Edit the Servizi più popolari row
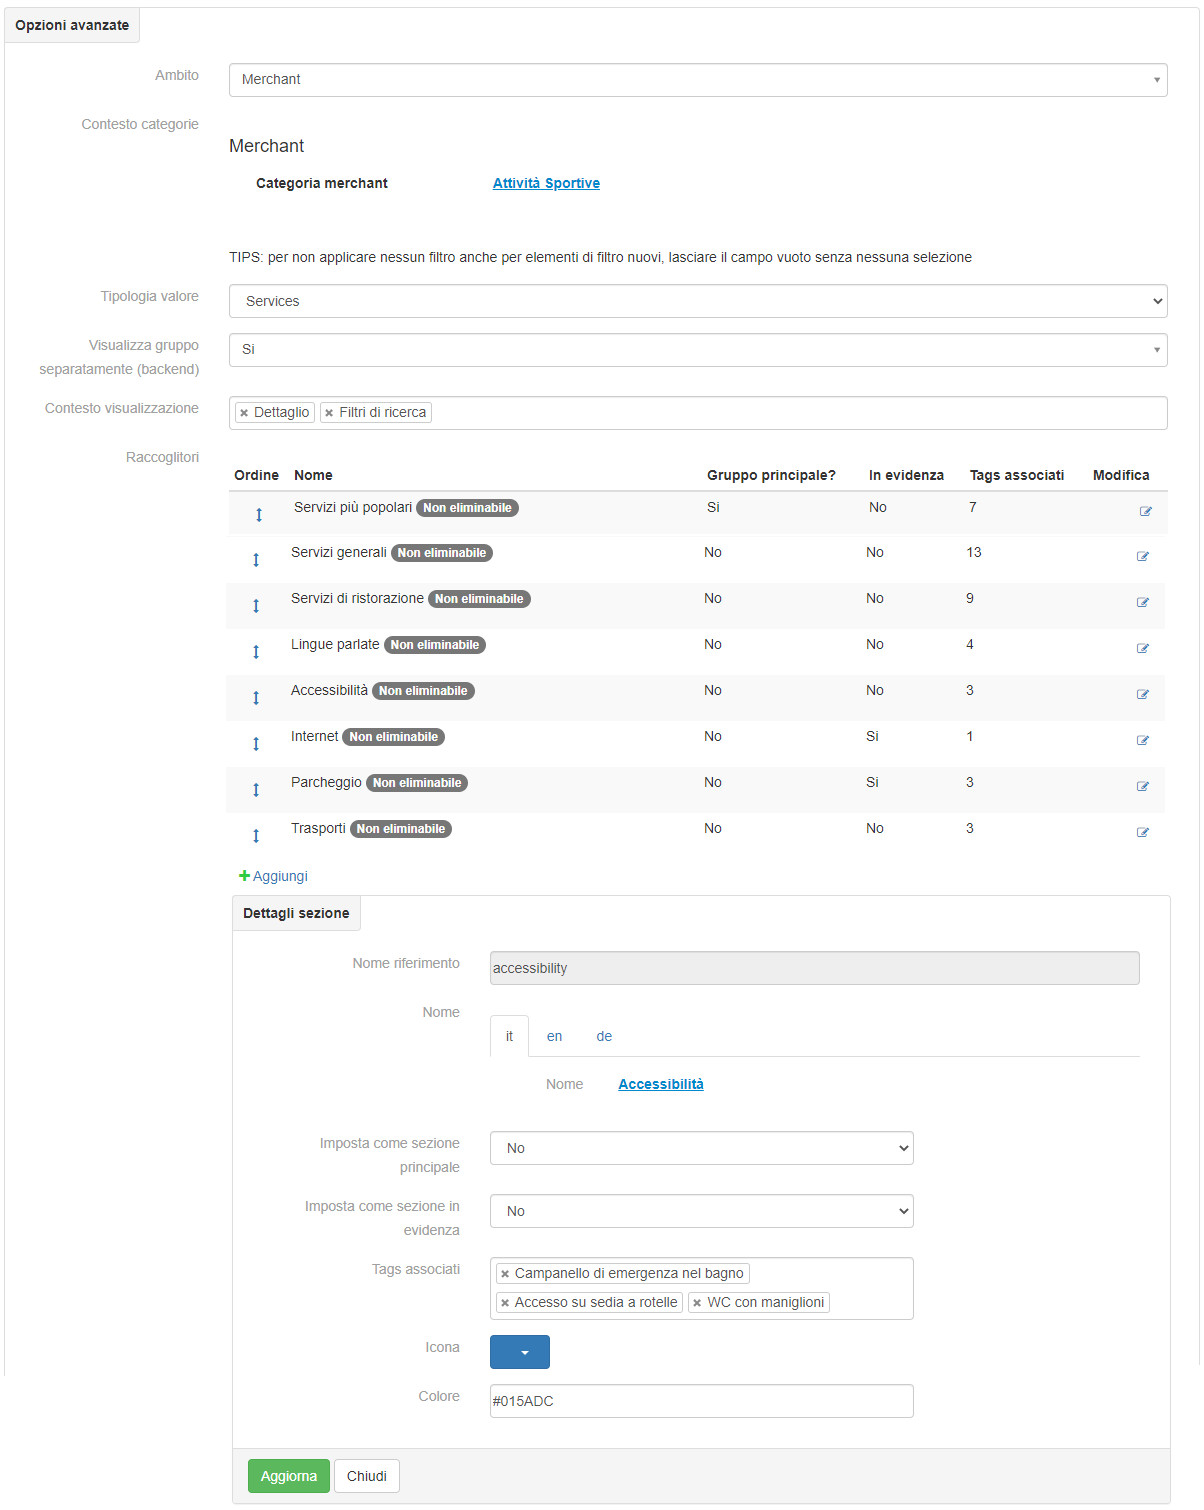 pyautogui.click(x=1145, y=511)
